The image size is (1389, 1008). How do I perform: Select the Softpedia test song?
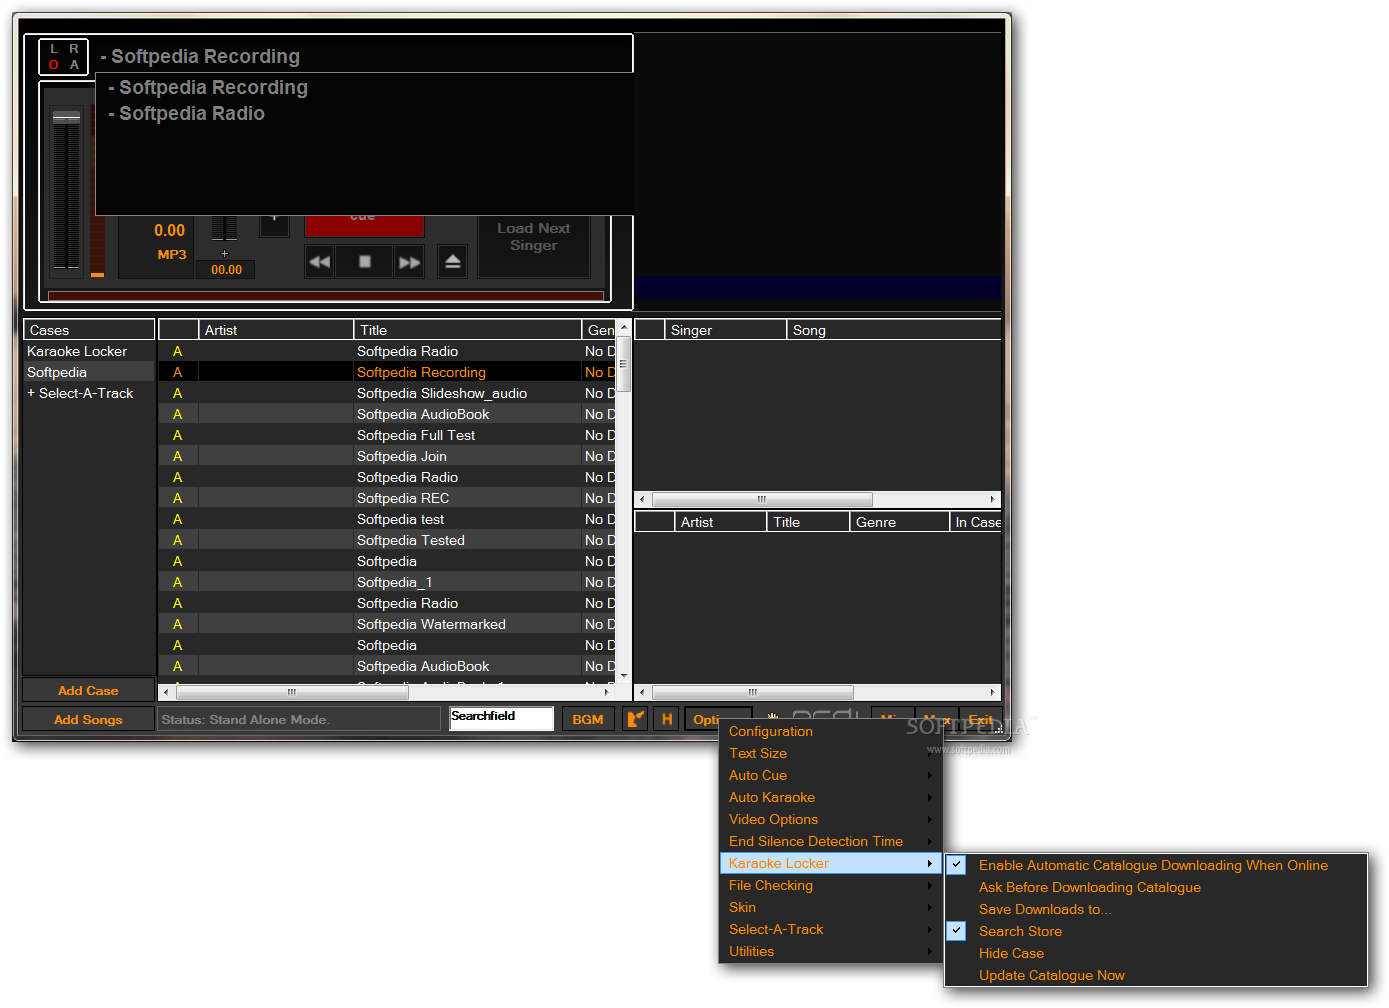pyautogui.click(x=387, y=519)
